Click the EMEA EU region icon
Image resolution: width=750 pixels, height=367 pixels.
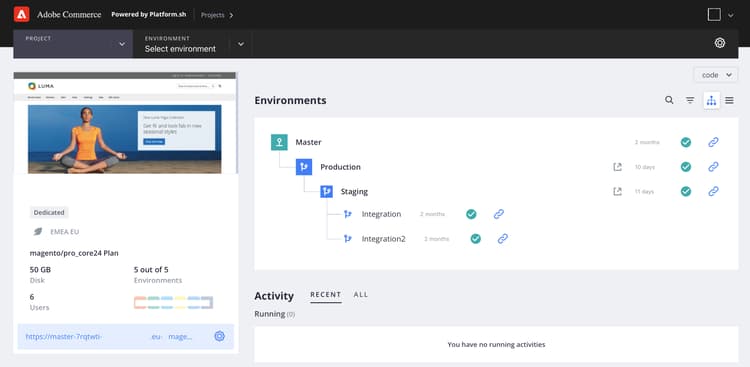pos(37,232)
